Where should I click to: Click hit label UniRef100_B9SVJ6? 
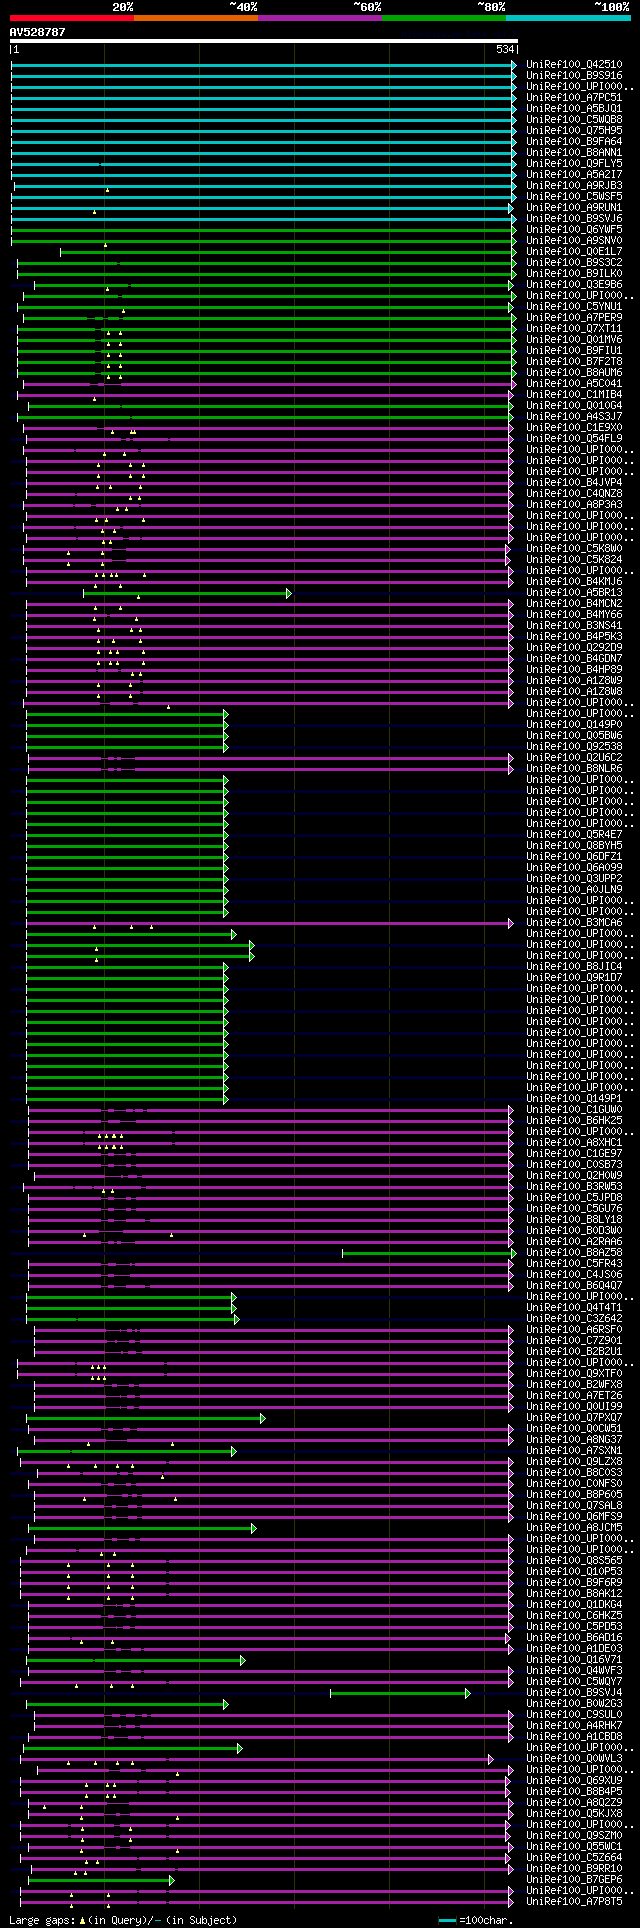pos(576,219)
